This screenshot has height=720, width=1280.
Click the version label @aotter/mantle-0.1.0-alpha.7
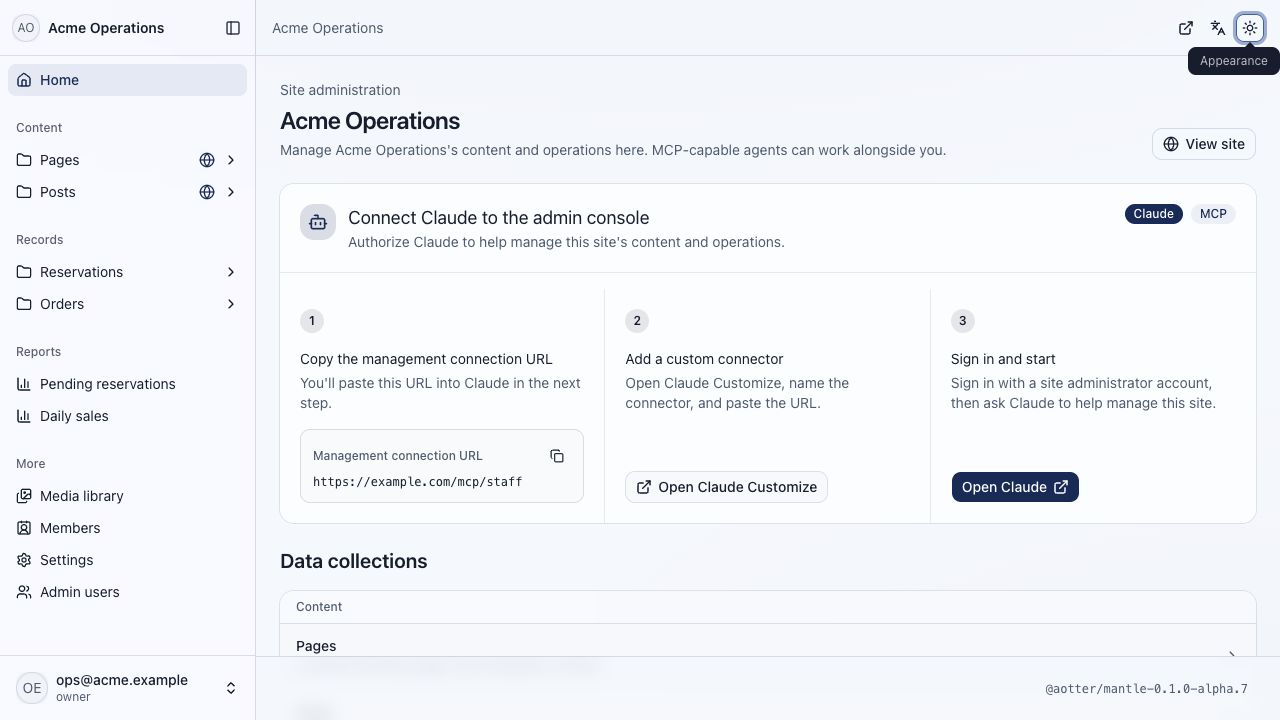1146,689
